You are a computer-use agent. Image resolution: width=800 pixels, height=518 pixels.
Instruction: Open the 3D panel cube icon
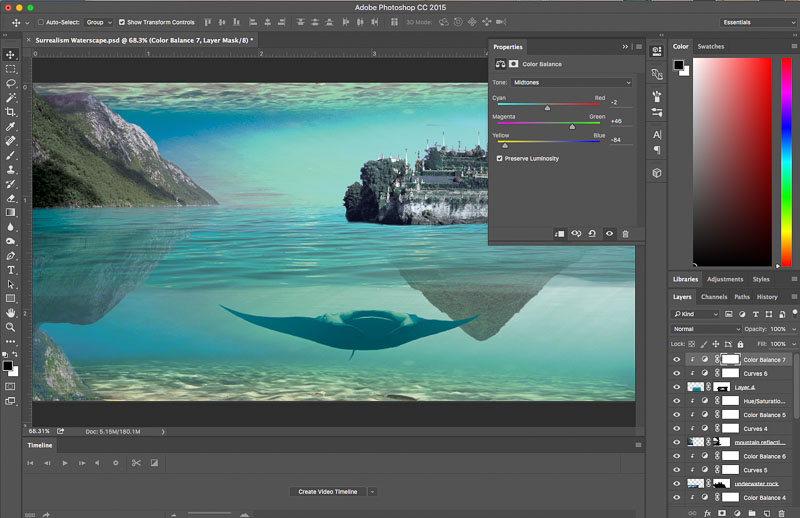[657, 173]
